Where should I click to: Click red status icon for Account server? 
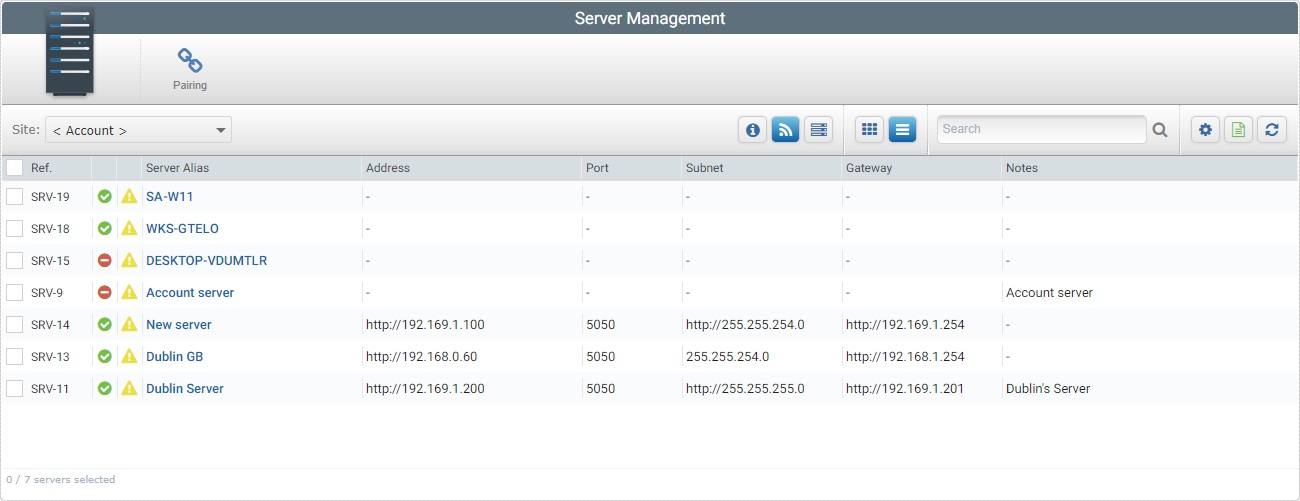point(104,292)
